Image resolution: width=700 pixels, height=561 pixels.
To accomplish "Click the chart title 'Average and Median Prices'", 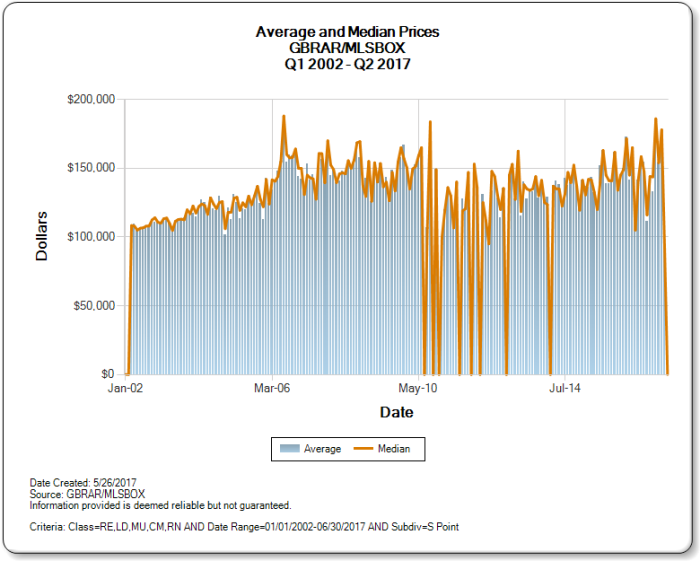I will click(x=347, y=32).
